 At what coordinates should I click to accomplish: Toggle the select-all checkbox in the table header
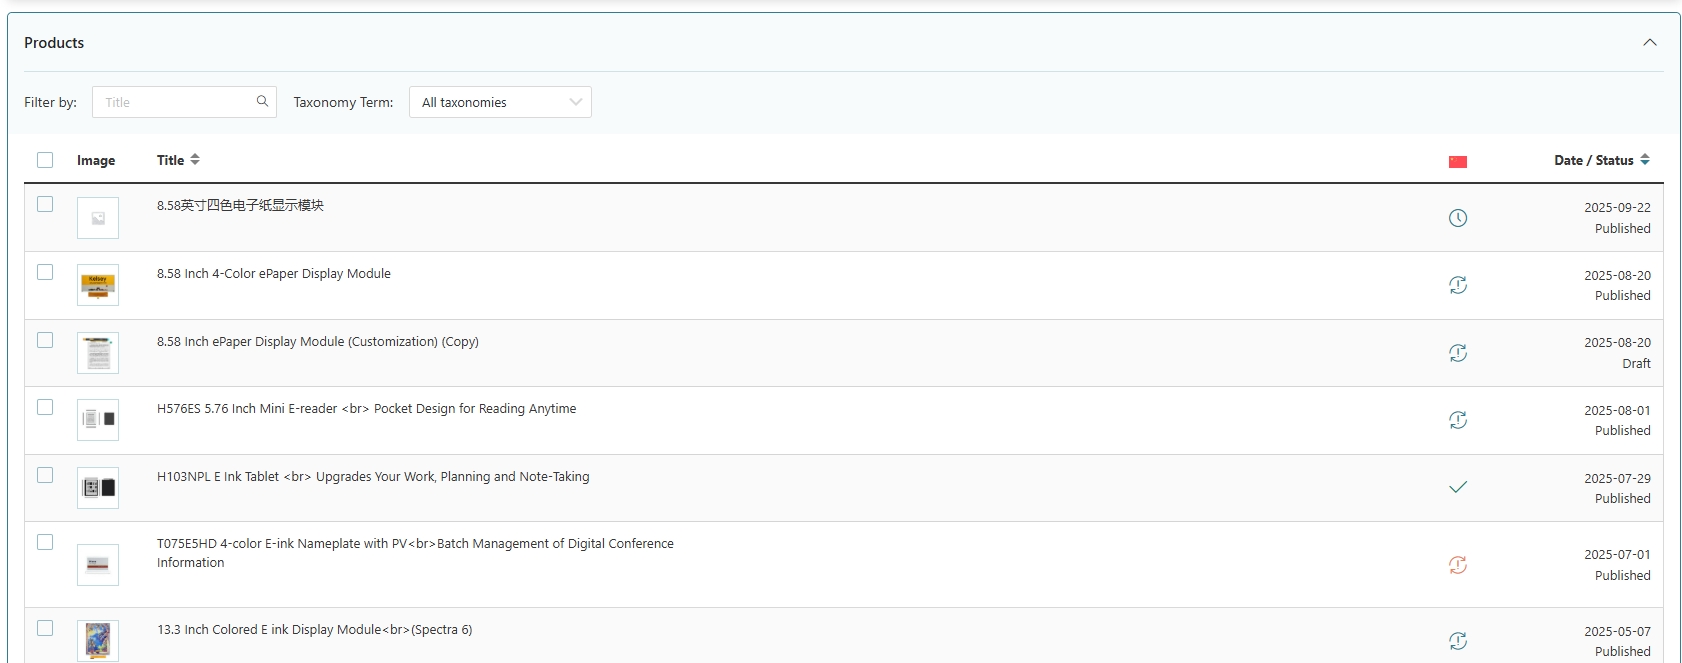click(45, 160)
